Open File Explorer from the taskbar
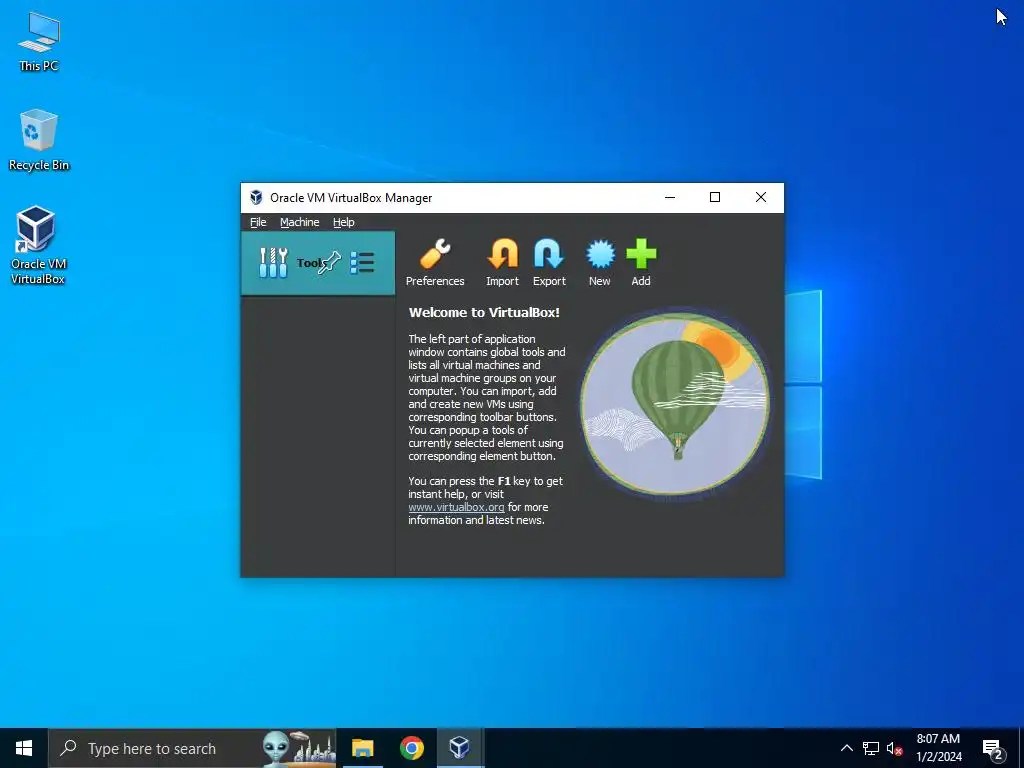The image size is (1024, 768). click(362, 748)
